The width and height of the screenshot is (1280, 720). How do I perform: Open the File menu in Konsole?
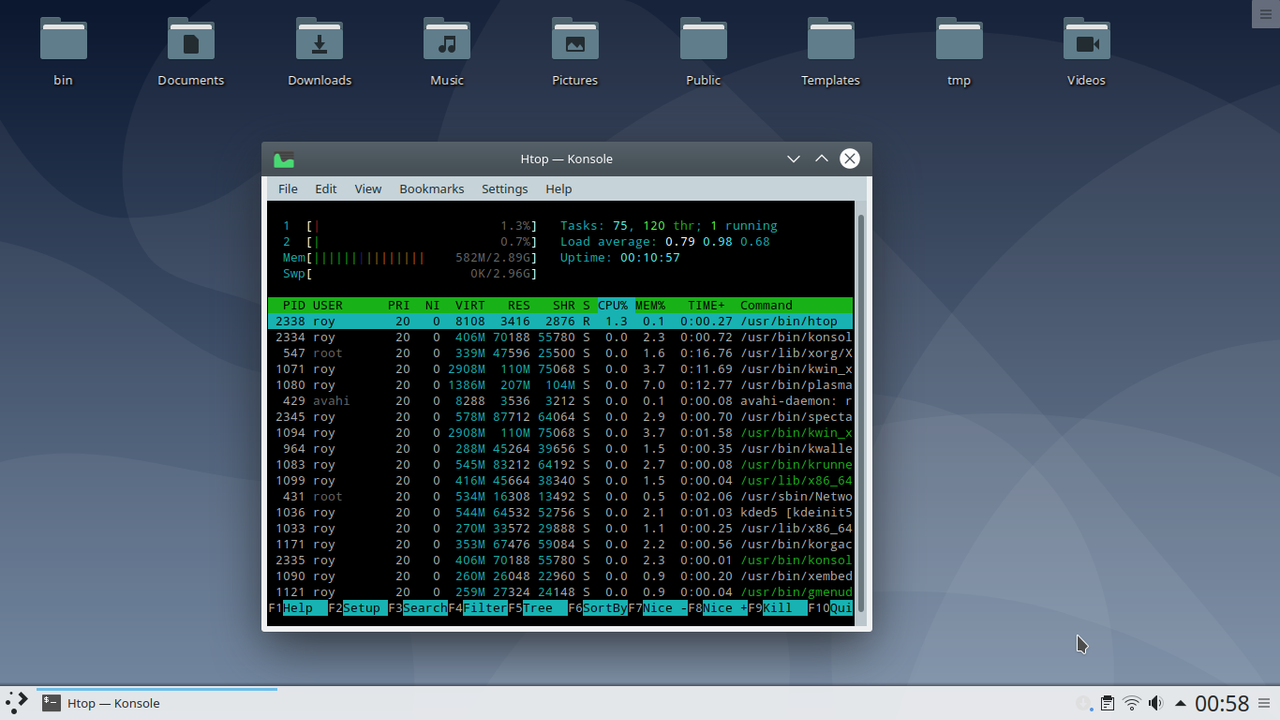click(288, 189)
